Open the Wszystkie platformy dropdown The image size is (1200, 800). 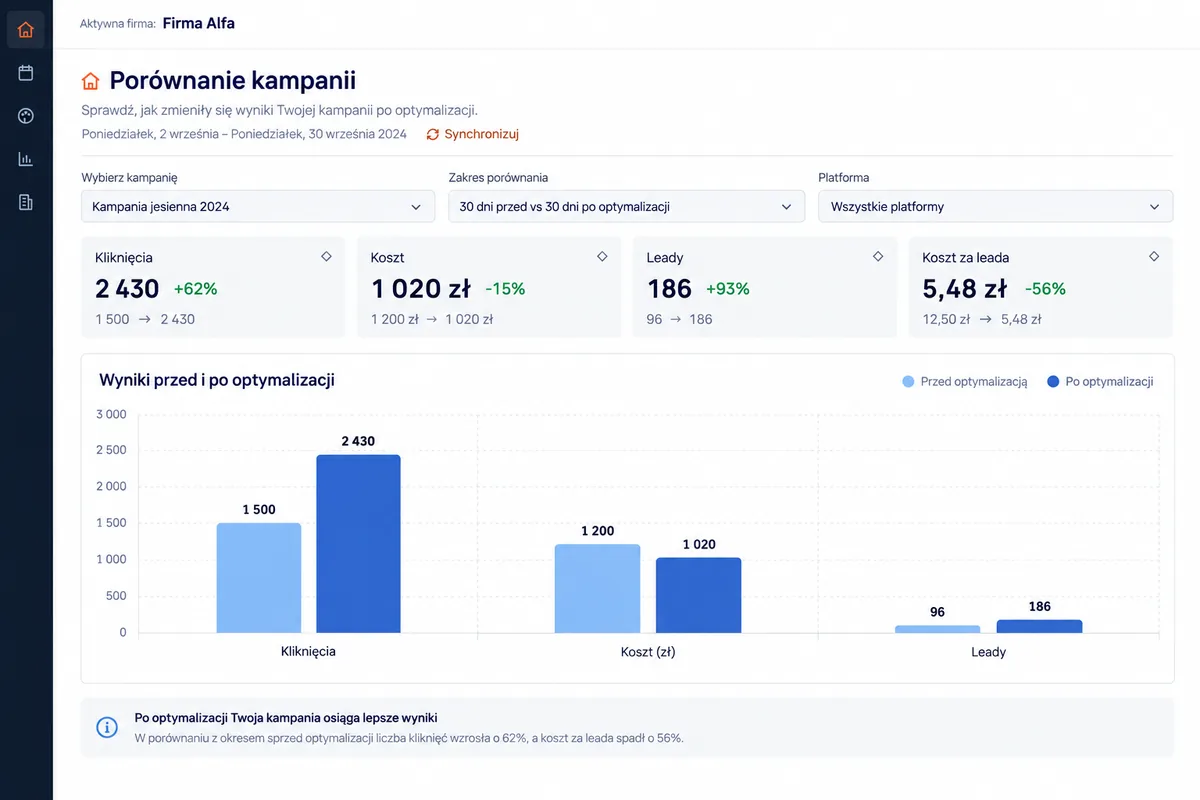pyautogui.click(x=995, y=207)
